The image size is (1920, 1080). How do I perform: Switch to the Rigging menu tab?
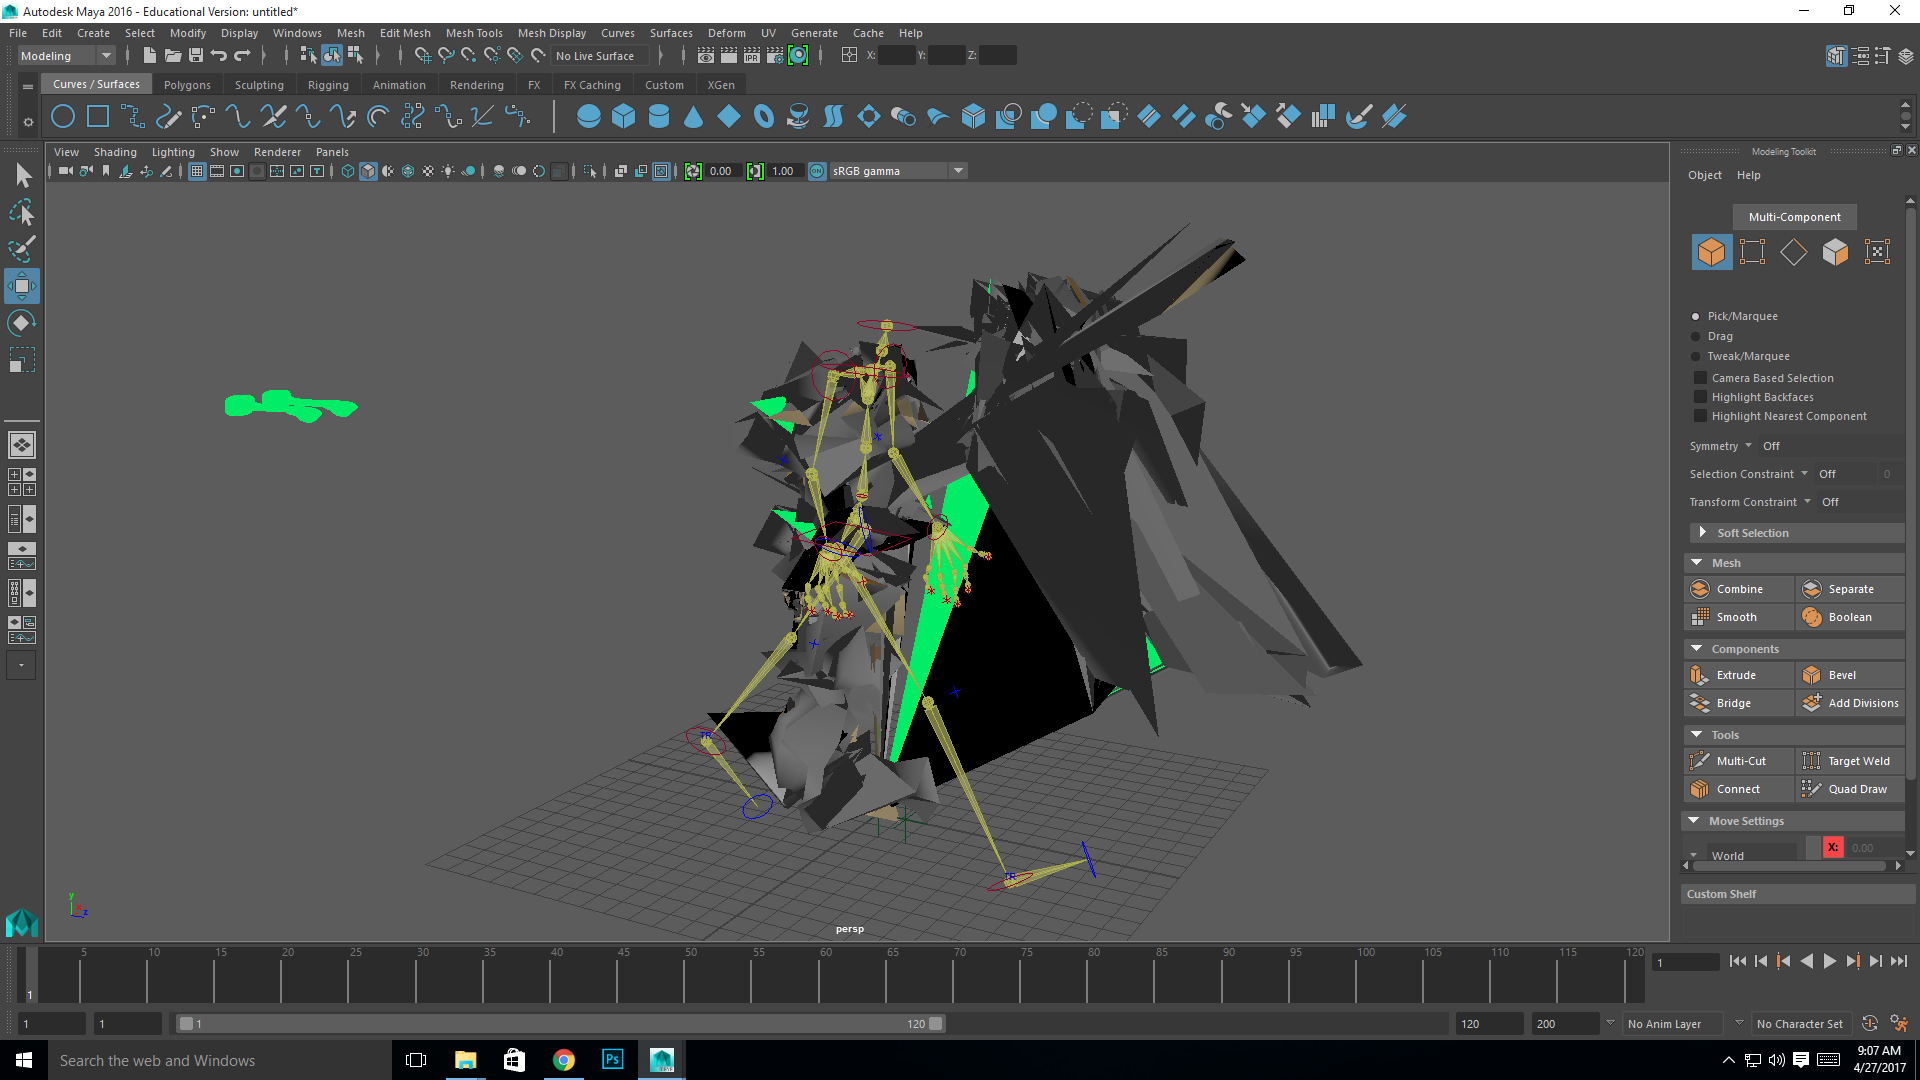[x=328, y=84]
